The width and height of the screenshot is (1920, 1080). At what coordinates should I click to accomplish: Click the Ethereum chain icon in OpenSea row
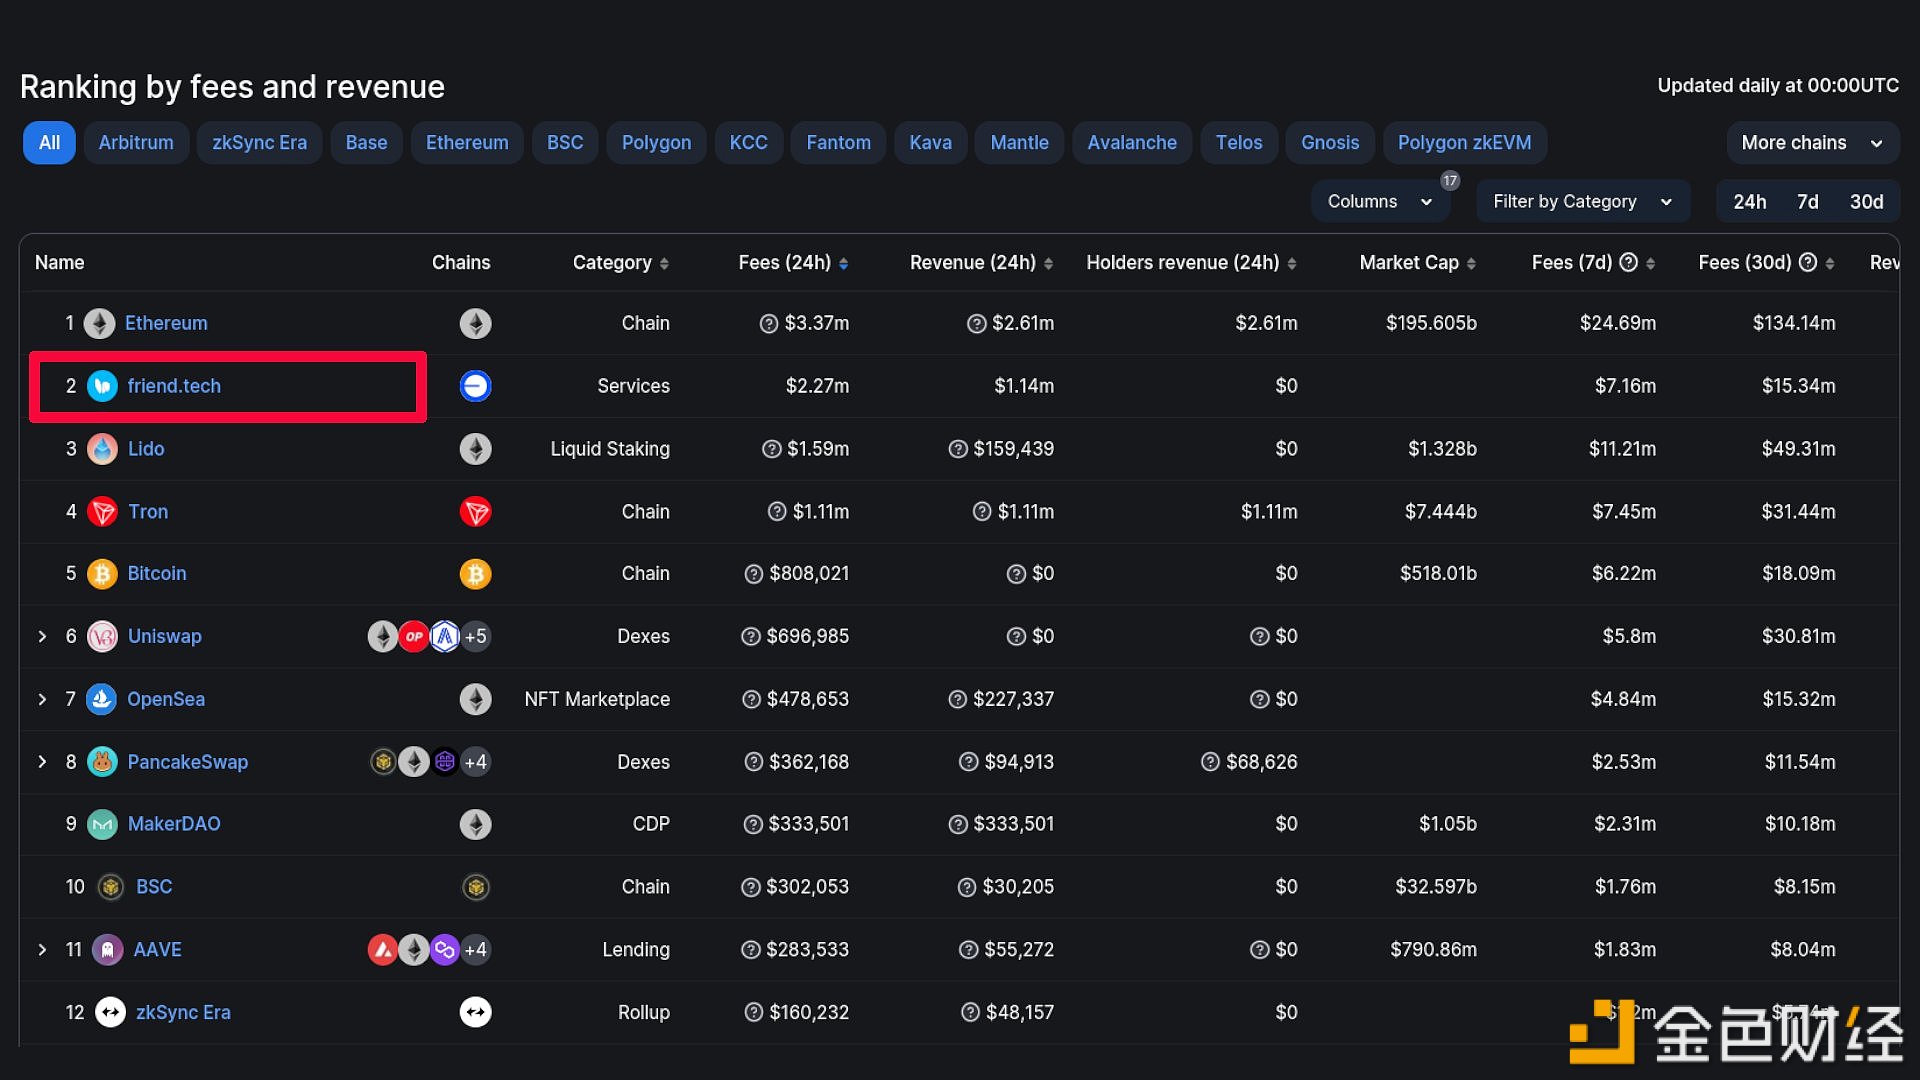coord(475,699)
